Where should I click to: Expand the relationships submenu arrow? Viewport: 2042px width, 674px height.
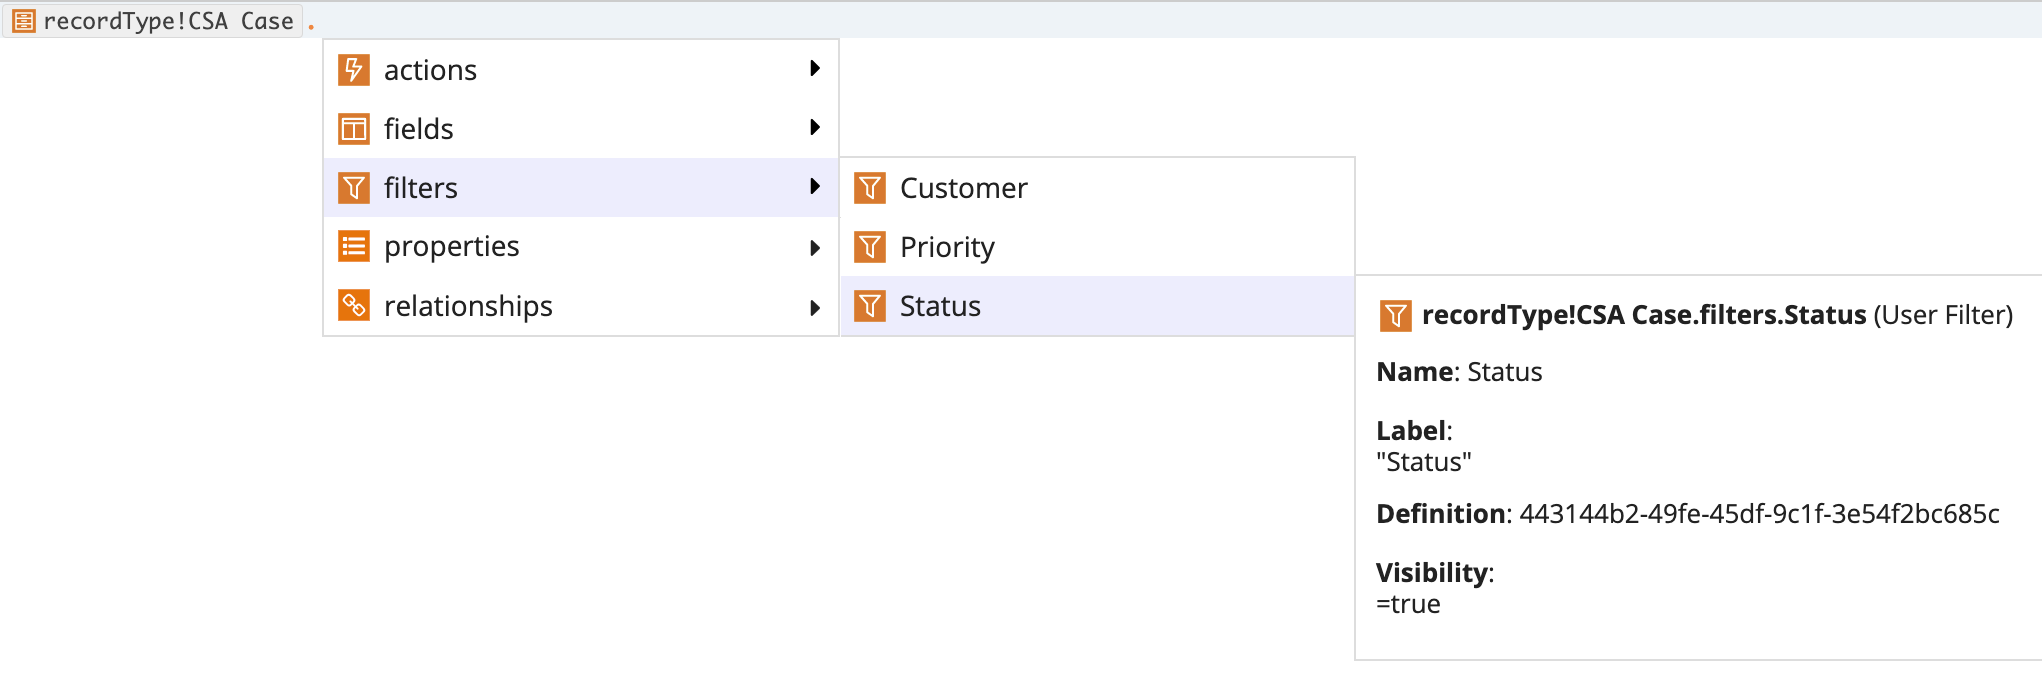pyautogui.click(x=815, y=308)
